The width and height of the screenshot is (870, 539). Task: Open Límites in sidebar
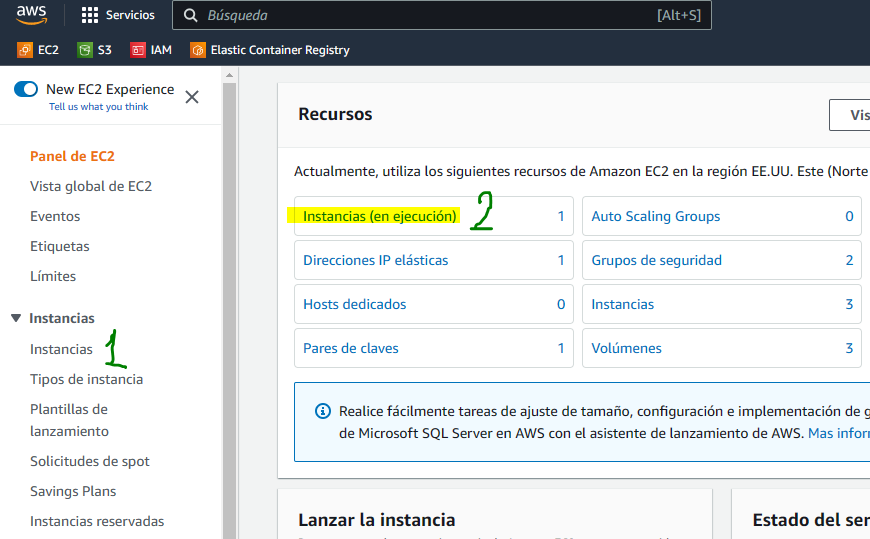tap(53, 276)
